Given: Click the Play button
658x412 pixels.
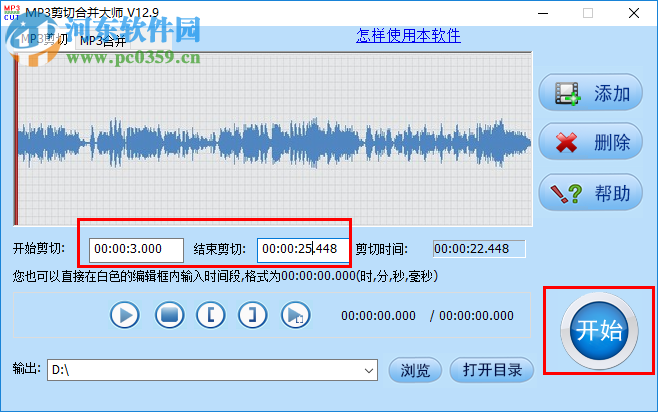Looking at the screenshot, I should [125, 315].
